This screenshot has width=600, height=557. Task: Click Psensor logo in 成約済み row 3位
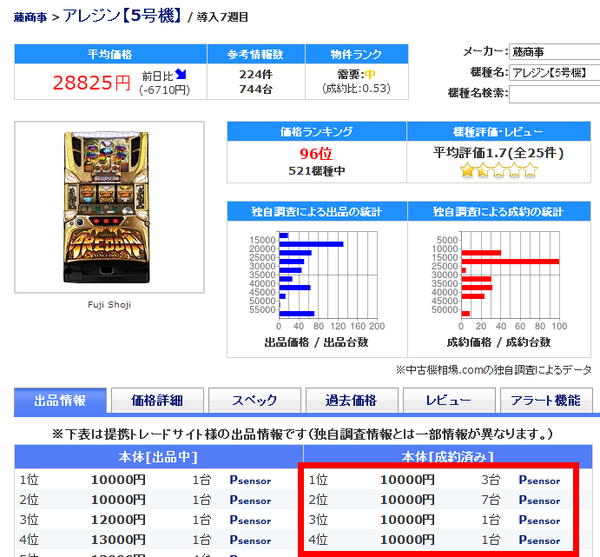tap(540, 520)
